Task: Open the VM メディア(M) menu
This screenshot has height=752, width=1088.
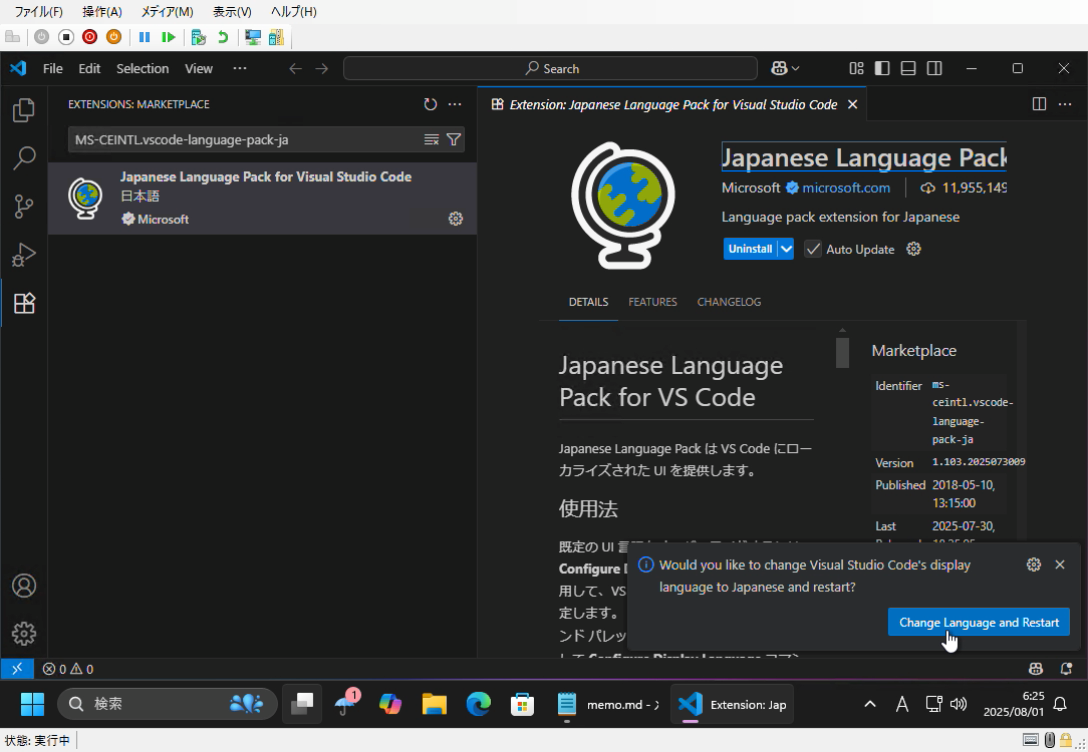Action: click(x=167, y=12)
